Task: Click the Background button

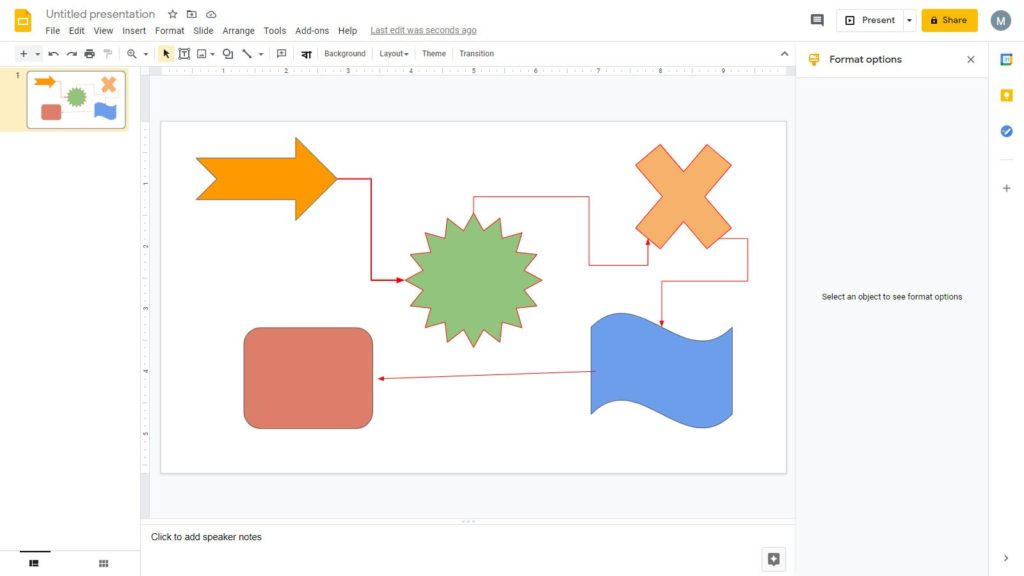Action: coord(345,54)
